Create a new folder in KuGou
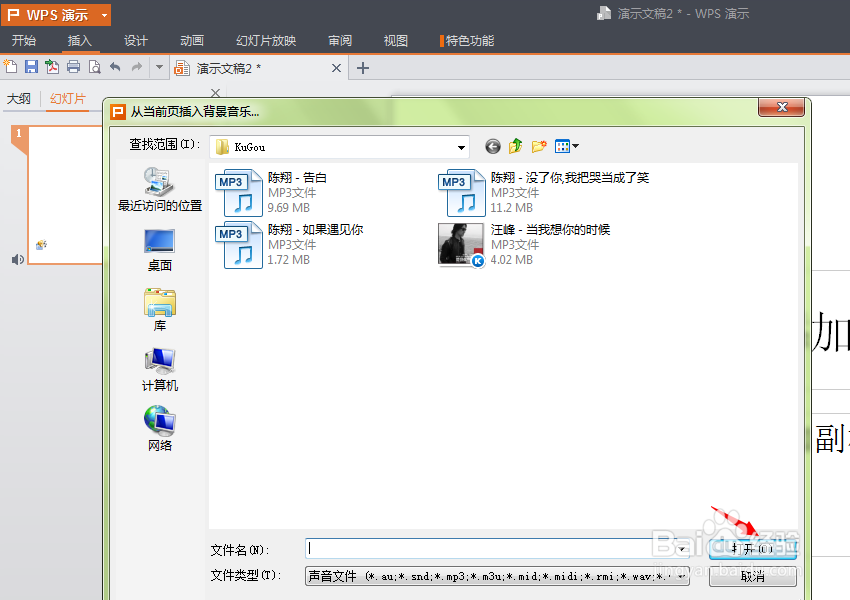This screenshot has width=850, height=600. pyautogui.click(x=538, y=145)
